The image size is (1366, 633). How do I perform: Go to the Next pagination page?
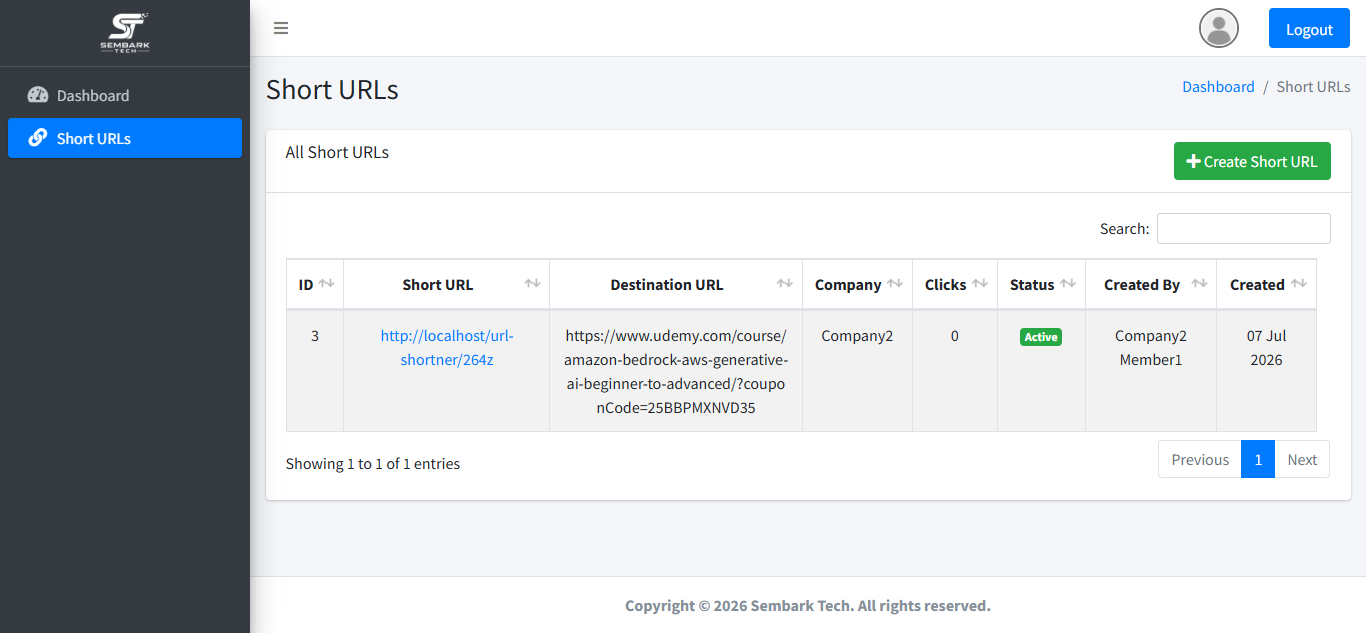(1302, 459)
